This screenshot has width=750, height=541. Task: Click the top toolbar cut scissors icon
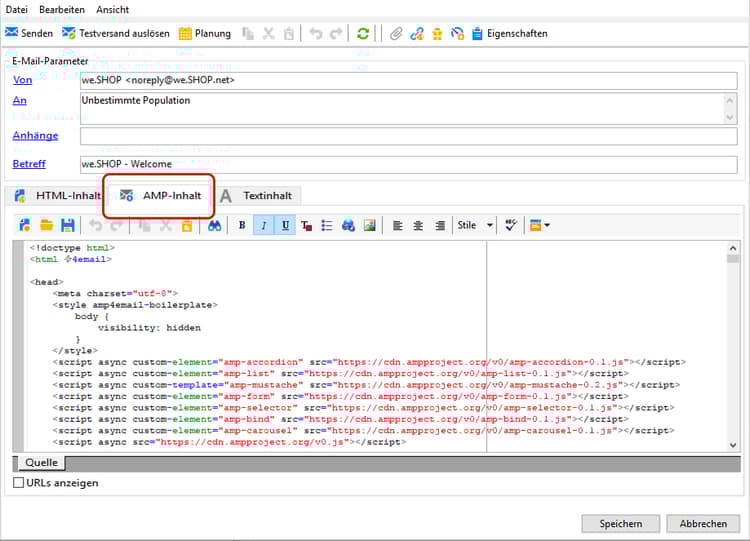point(268,33)
